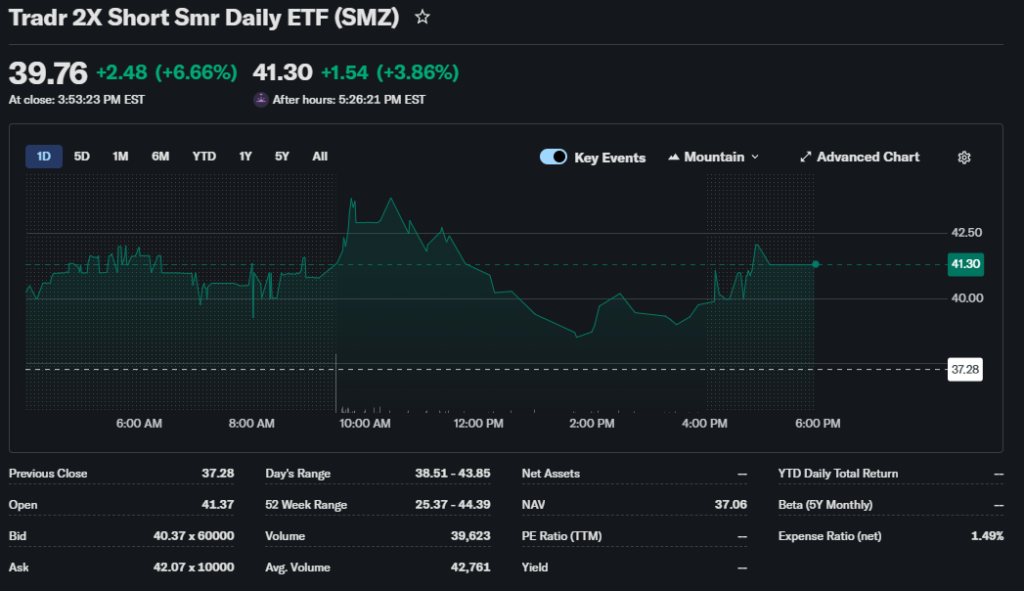Show the All time range
The height and width of the screenshot is (591, 1024).
pos(320,156)
